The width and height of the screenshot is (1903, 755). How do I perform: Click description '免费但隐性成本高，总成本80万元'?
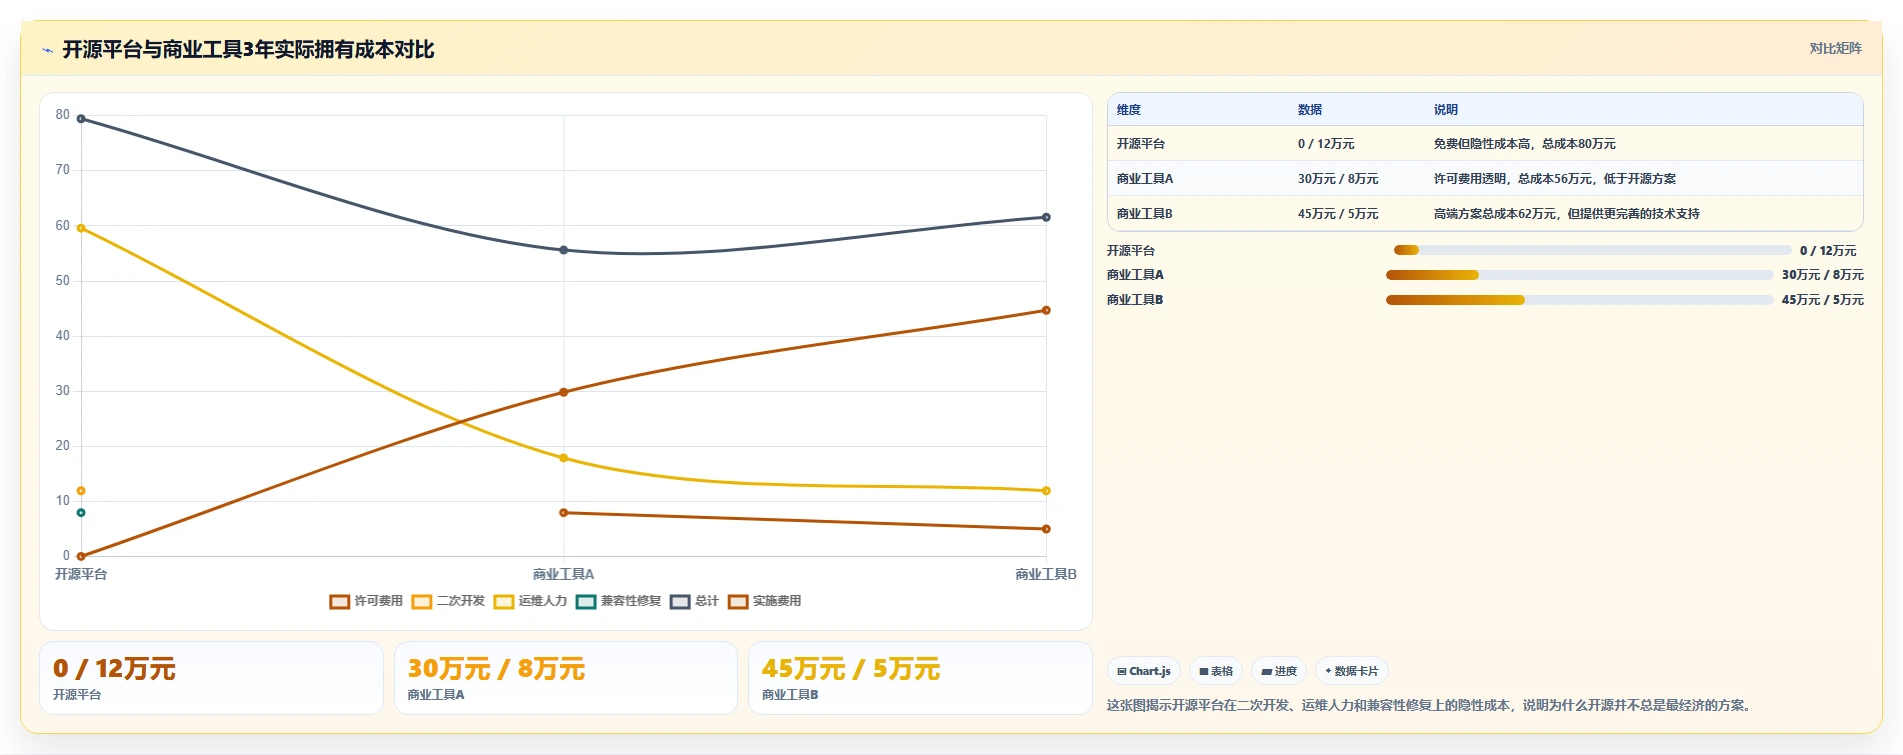(x=1524, y=144)
